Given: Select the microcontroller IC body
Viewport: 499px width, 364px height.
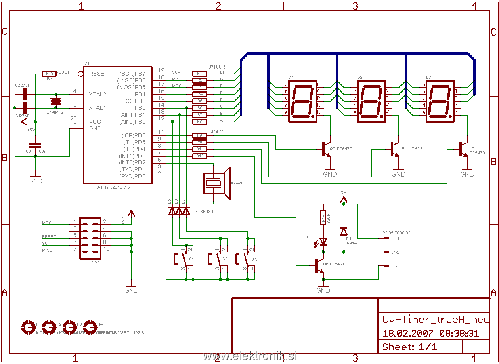Looking at the screenshot, I should [x=118, y=125].
